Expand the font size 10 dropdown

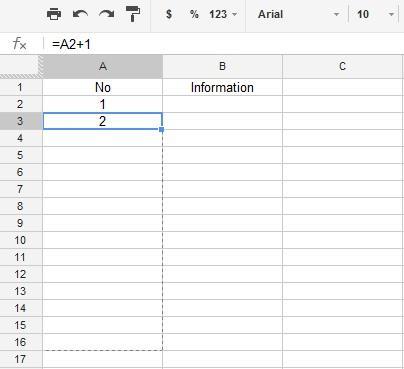click(375, 14)
